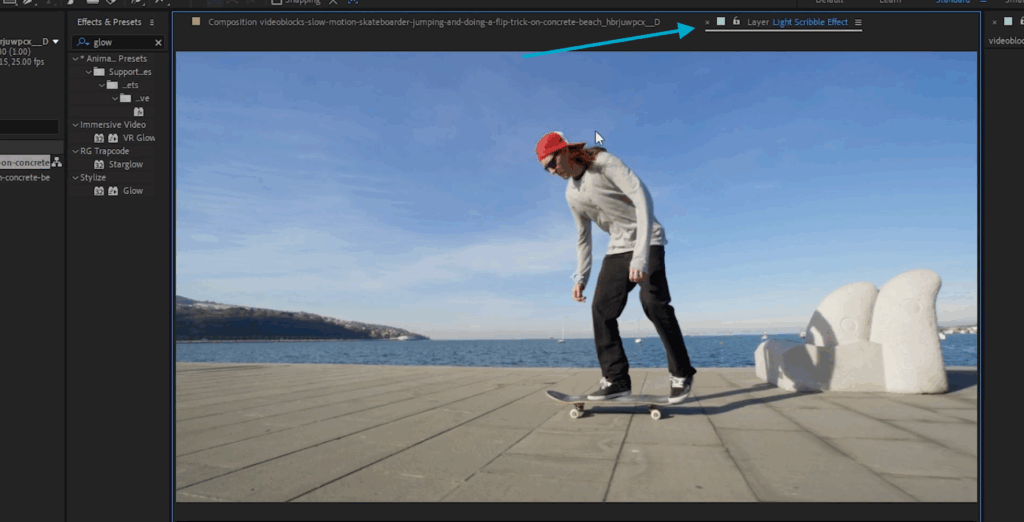Click the GPU acceleration icon beside Stylize Glow
The width and height of the screenshot is (1024, 522).
[x=113, y=191]
